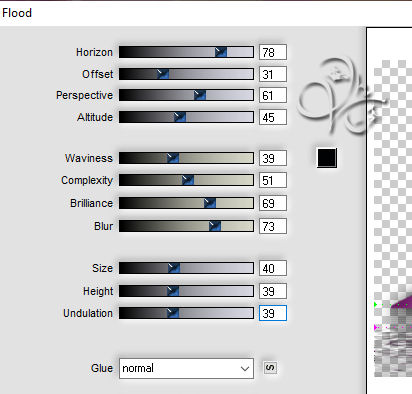Click the Brilliance slider handle
Screen dimensions: 412x394
[210, 203]
